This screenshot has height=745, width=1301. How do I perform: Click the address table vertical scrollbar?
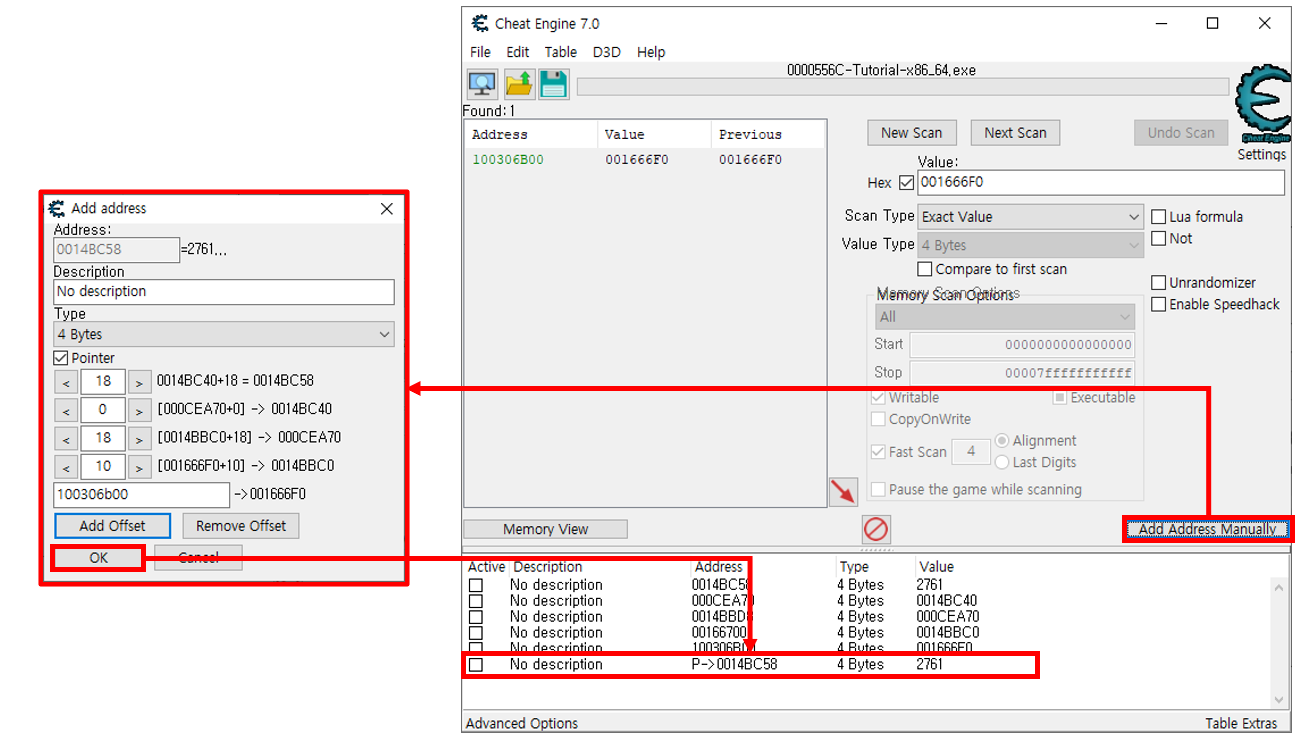[1279, 643]
